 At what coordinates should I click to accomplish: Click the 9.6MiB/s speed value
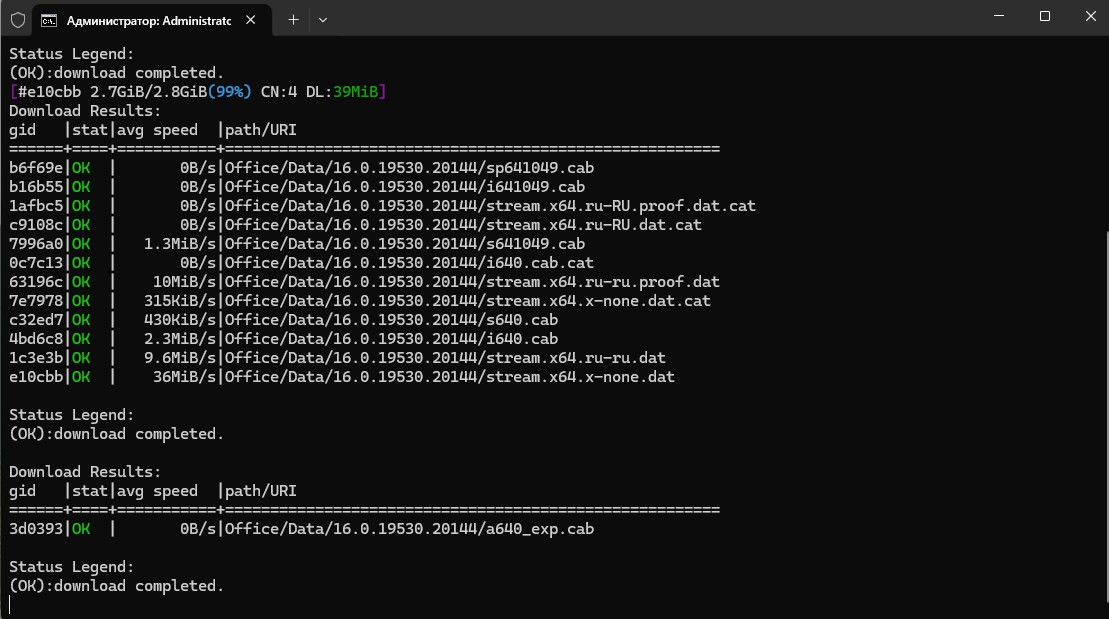point(180,358)
